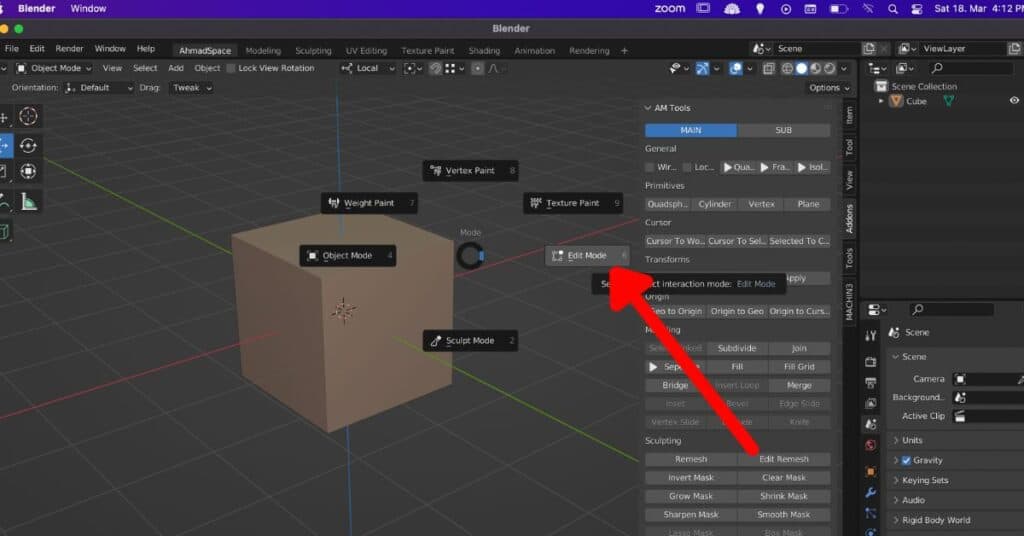Image resolution: width=1024 pixels, height=536 pixels.
Task: Open the Modifiers wrench properties tab
Action: pos(870,493)
